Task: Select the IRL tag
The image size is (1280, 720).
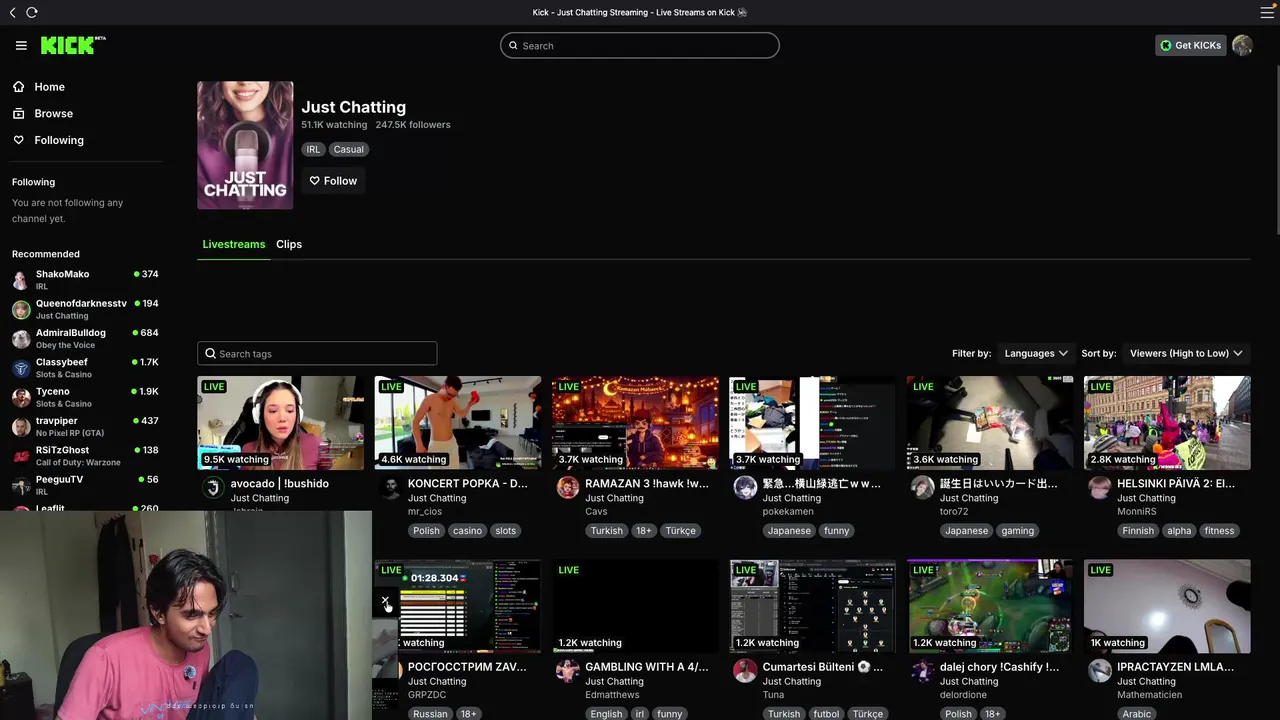Action: click(x=313, y=149)
